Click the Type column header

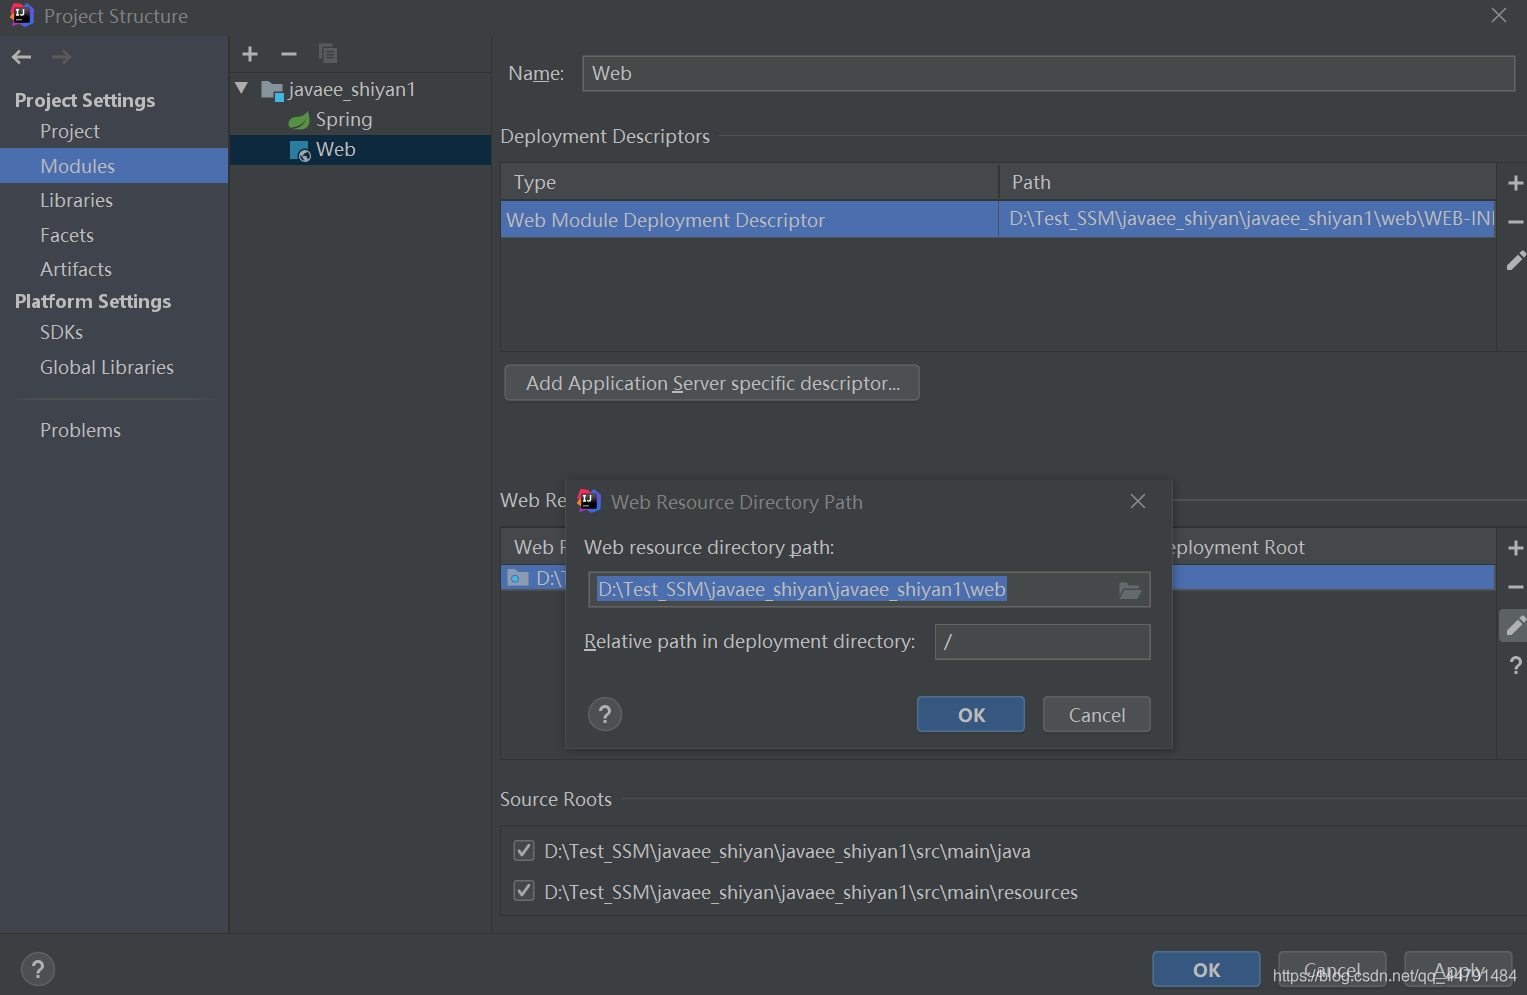click(x=750, y=182)
